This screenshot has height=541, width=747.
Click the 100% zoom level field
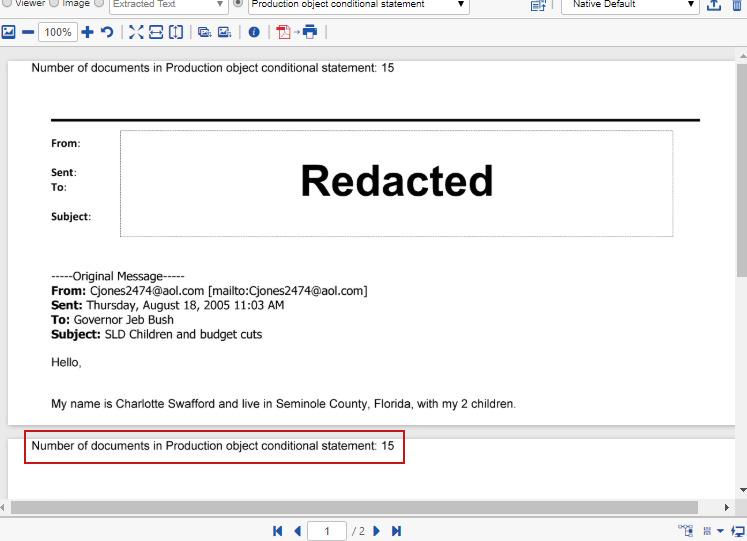58,32
